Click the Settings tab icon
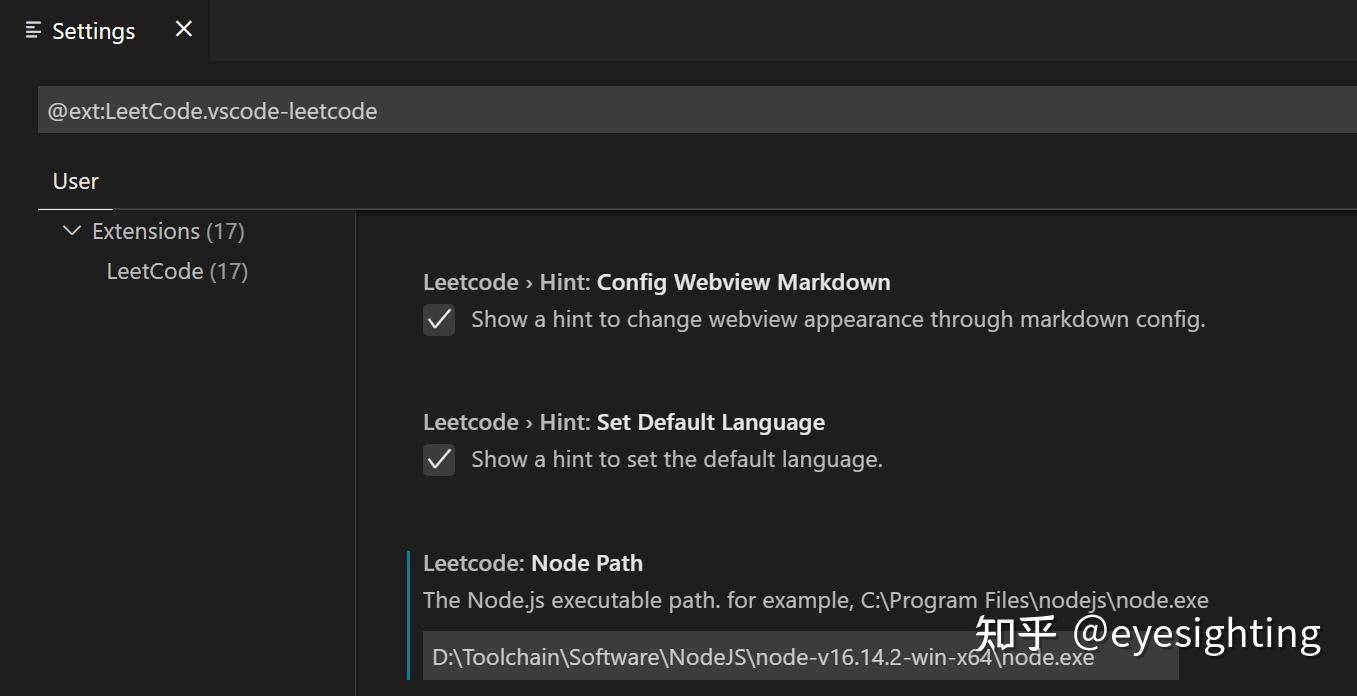 pyautogui.click(x=30, y=31)
